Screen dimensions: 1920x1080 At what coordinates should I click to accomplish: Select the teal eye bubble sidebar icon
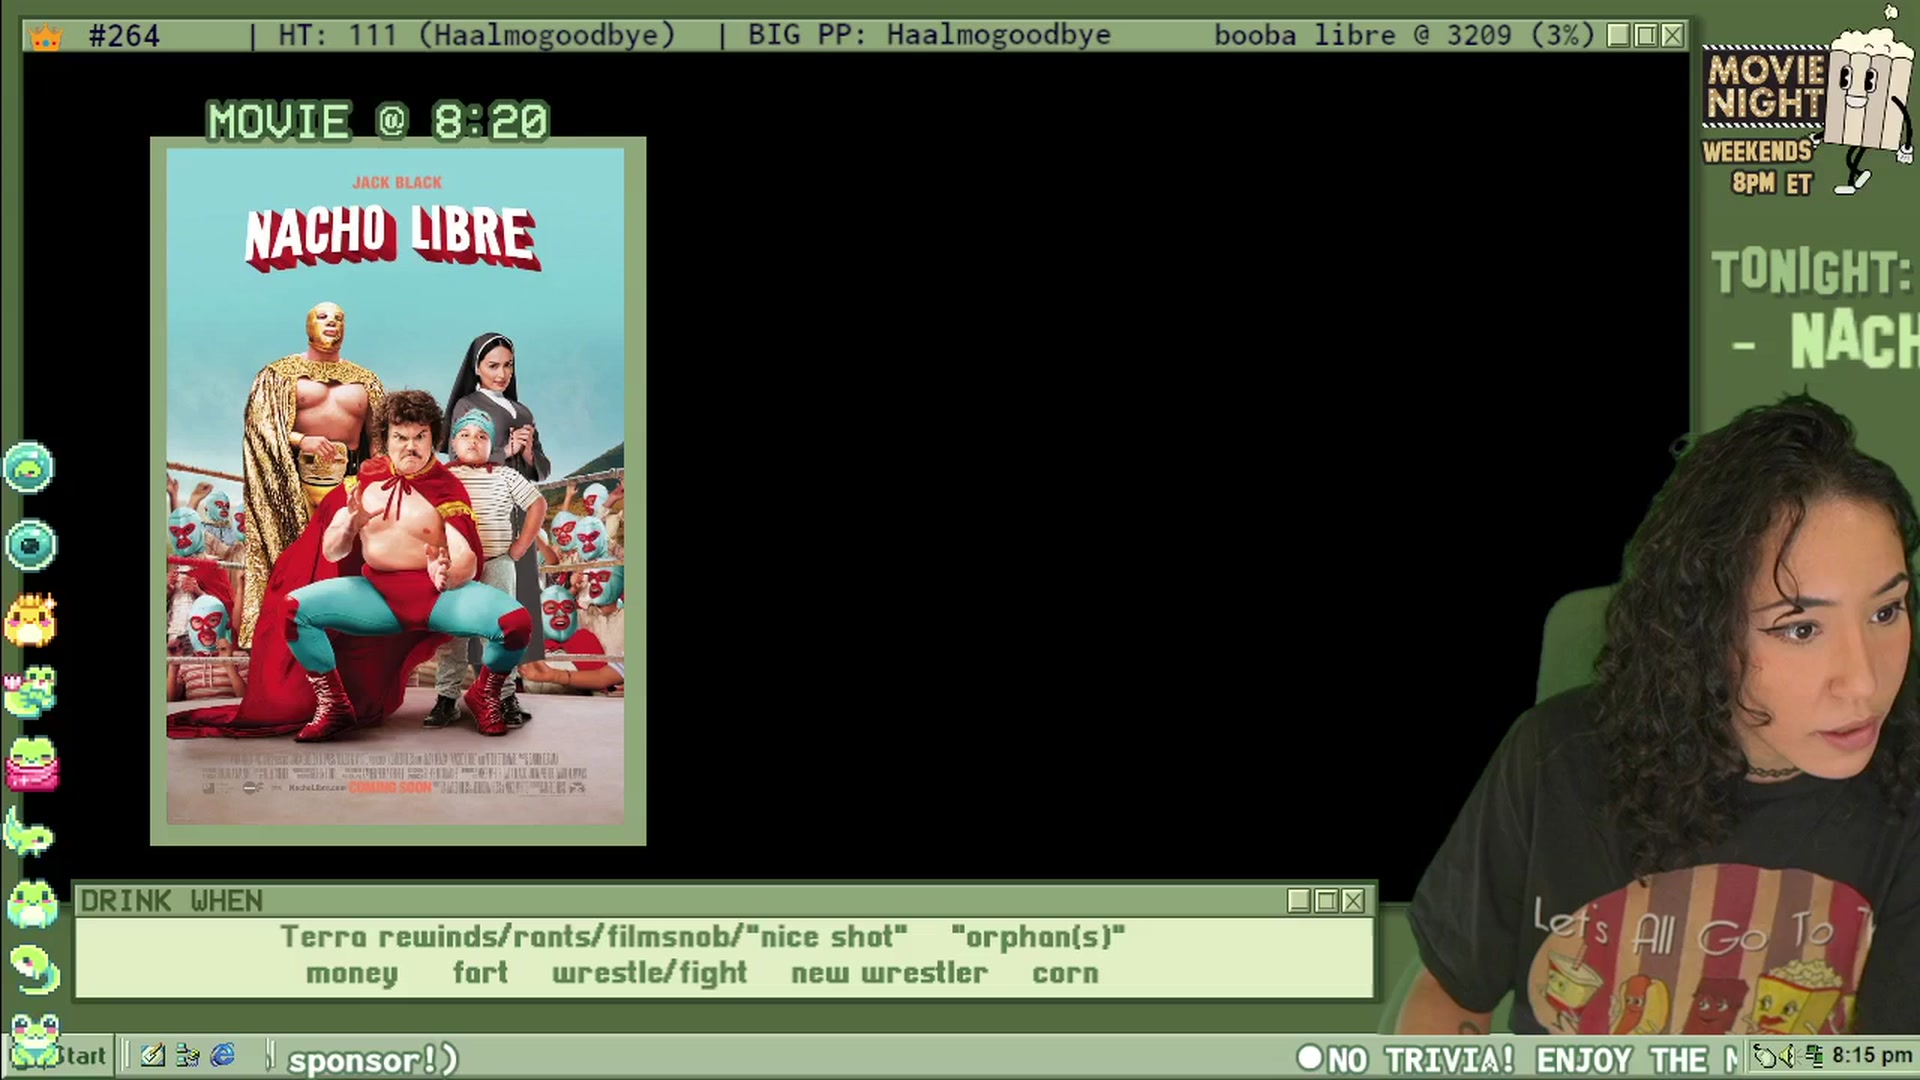point(30,545)
